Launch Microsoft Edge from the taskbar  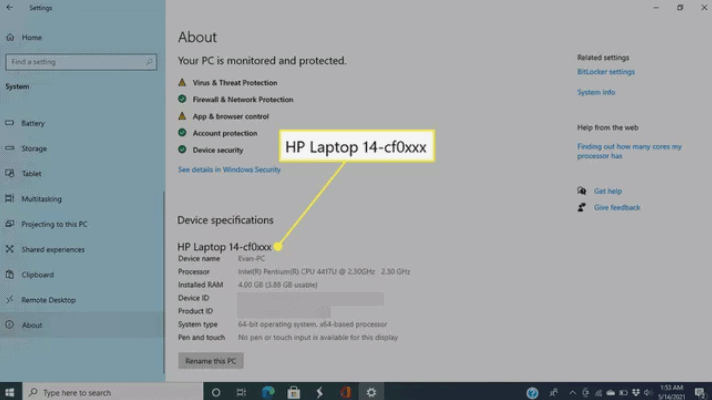268,392
